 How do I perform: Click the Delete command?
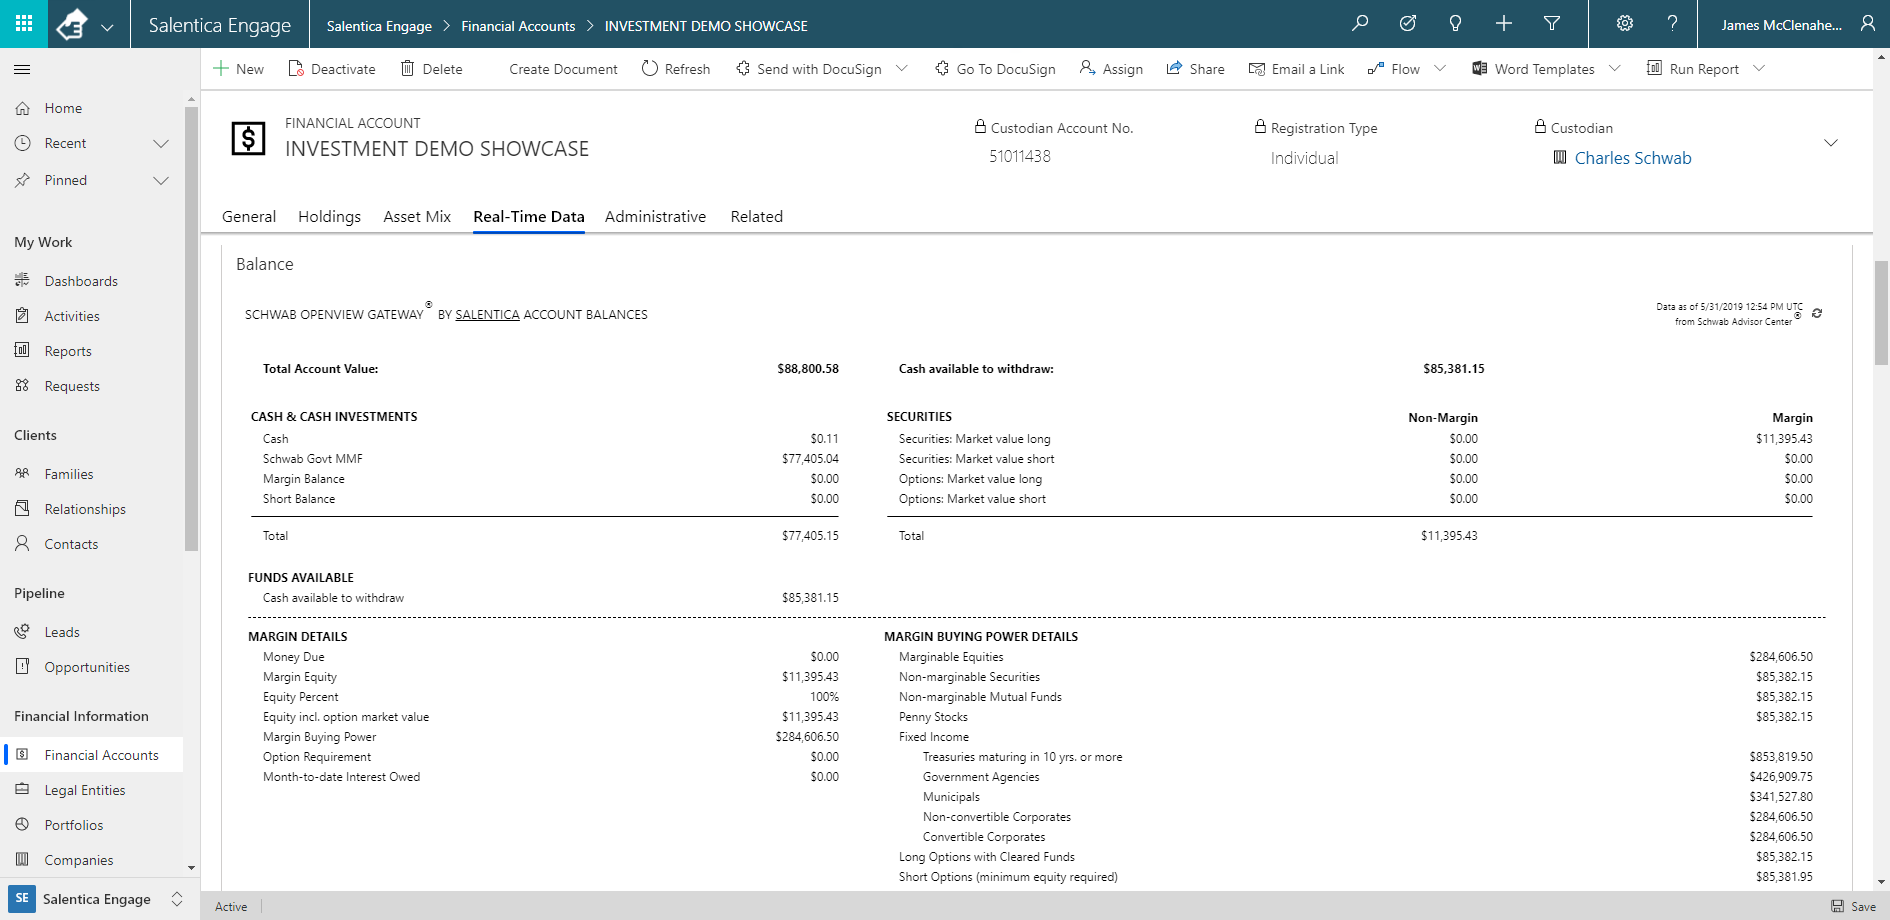431,69
